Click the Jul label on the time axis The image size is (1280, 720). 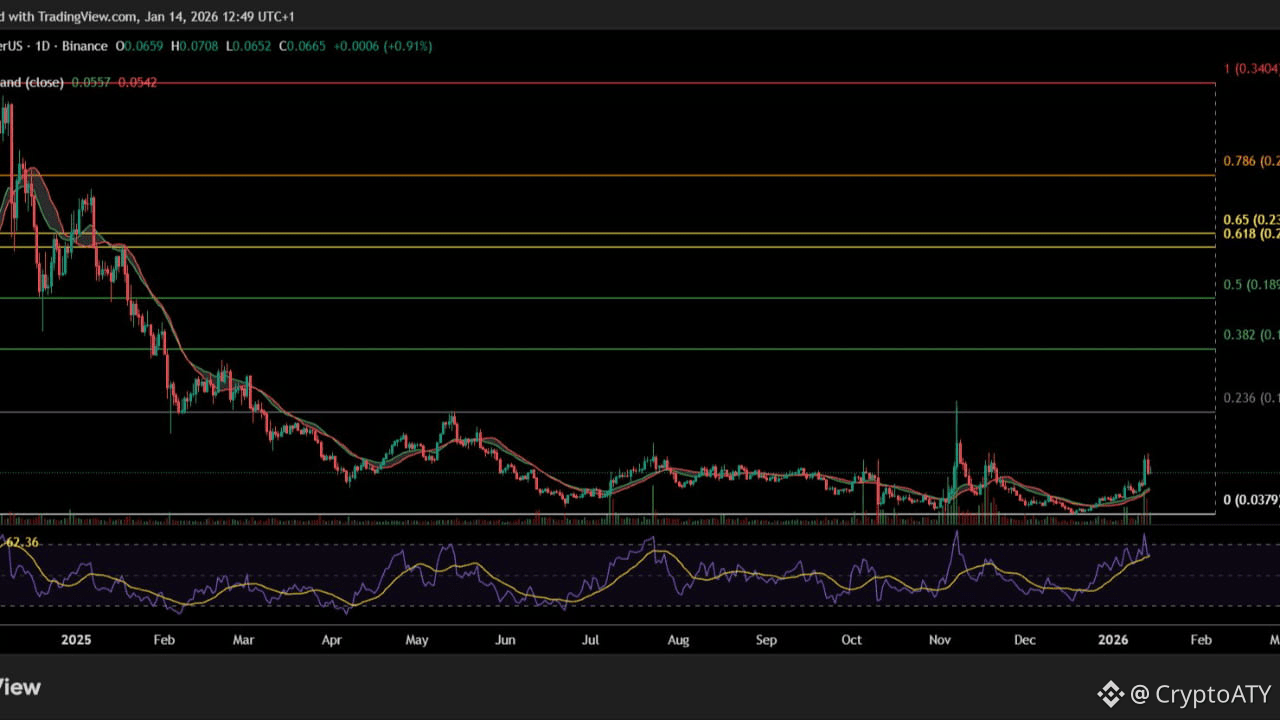[591, 639]
